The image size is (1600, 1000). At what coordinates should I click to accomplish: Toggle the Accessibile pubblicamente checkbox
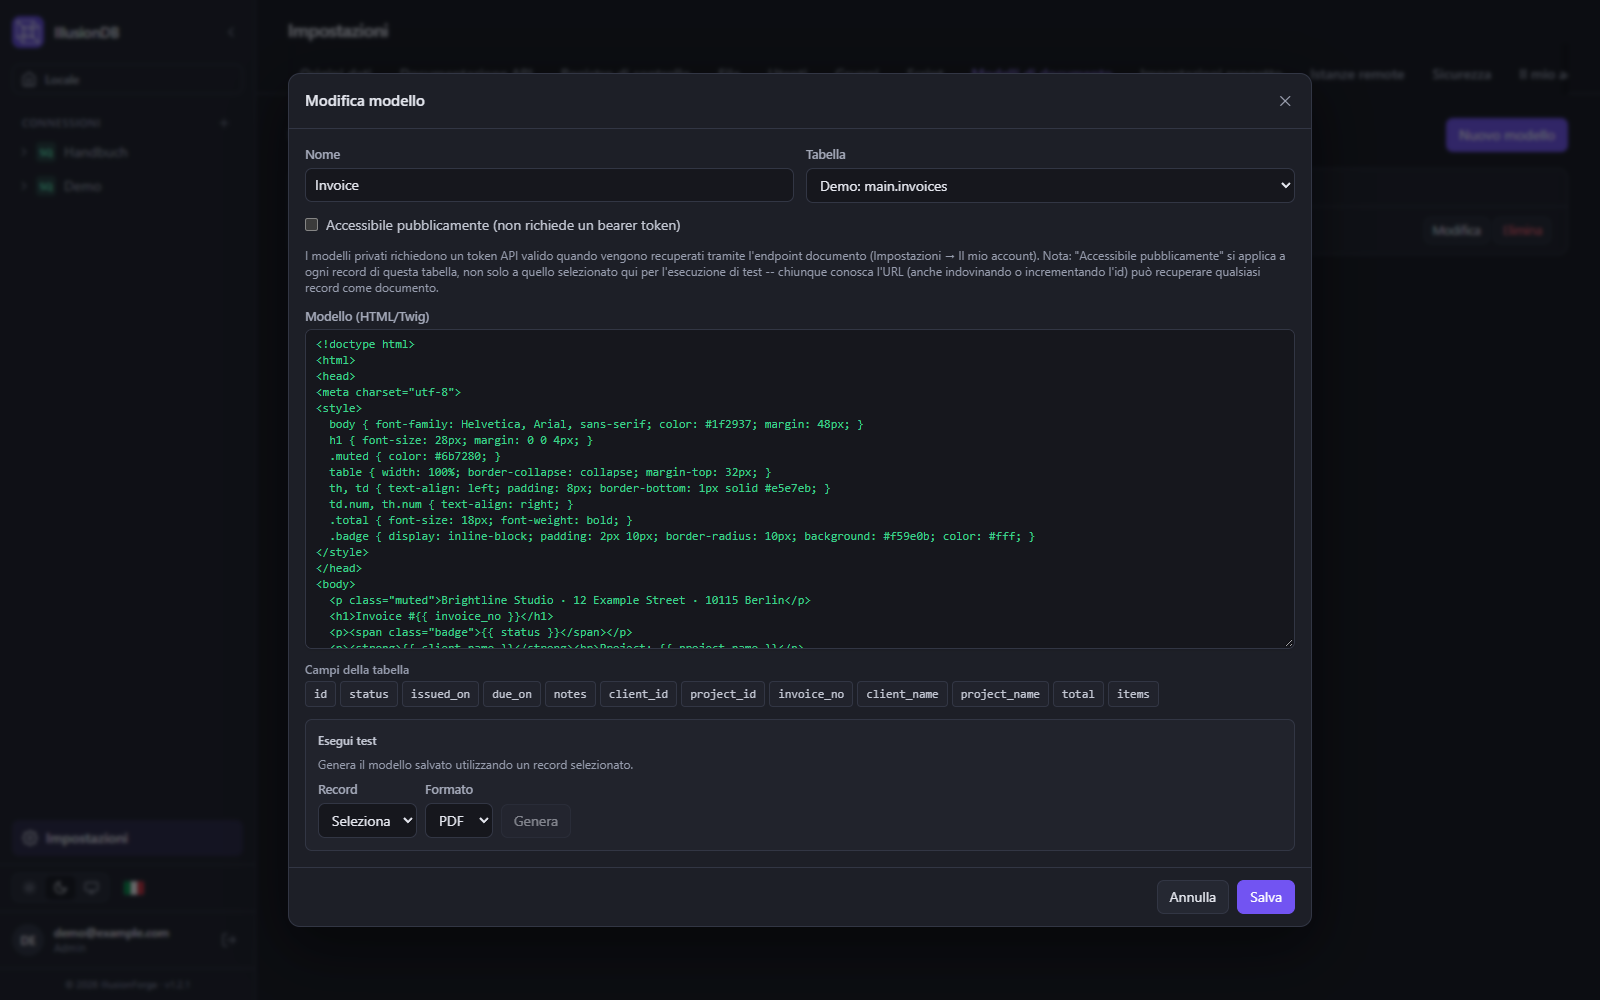coord(312,225)
